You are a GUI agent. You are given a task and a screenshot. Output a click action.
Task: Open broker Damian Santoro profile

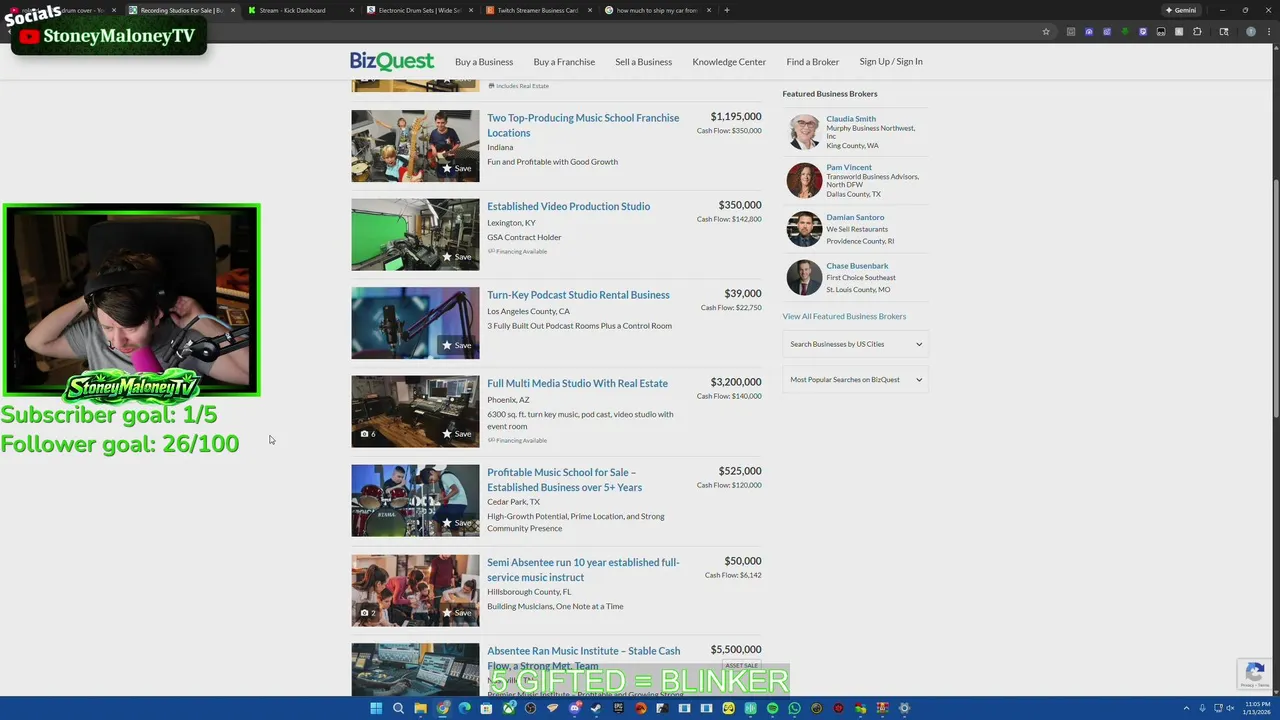coord(855,217)
